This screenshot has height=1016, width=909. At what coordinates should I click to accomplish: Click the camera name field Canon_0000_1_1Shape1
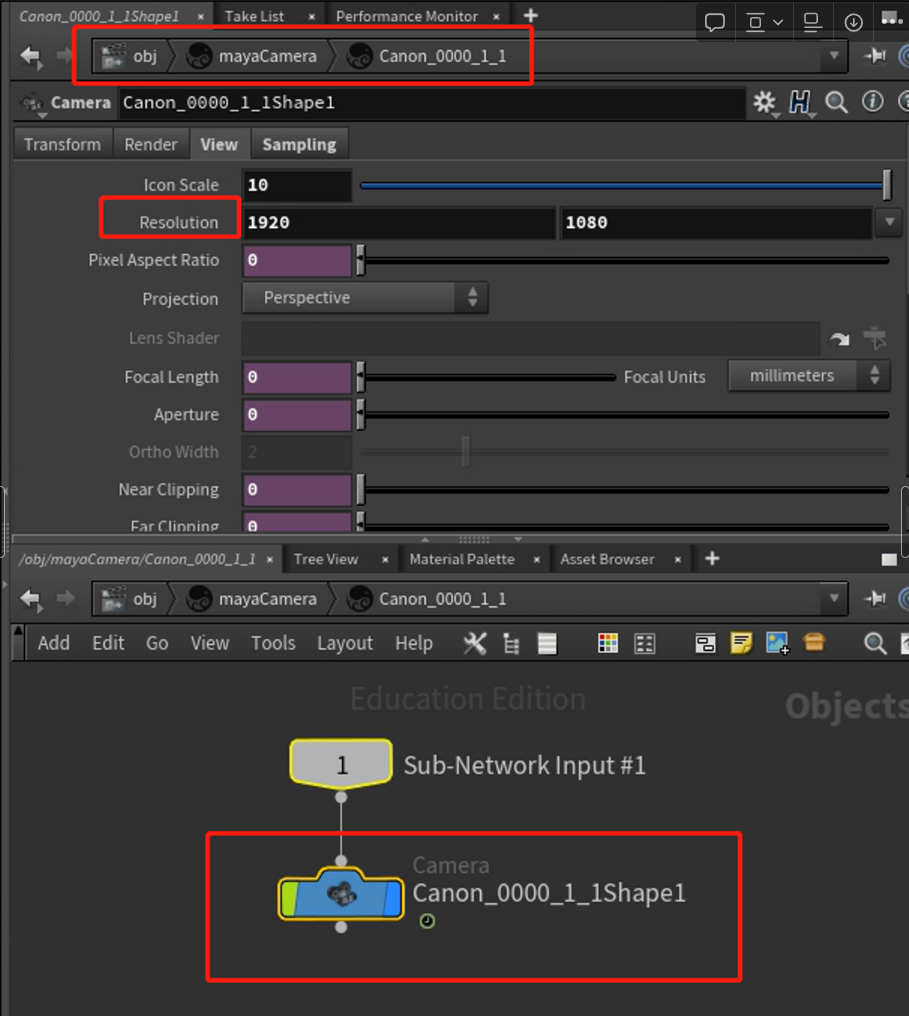tap(431, 103)
